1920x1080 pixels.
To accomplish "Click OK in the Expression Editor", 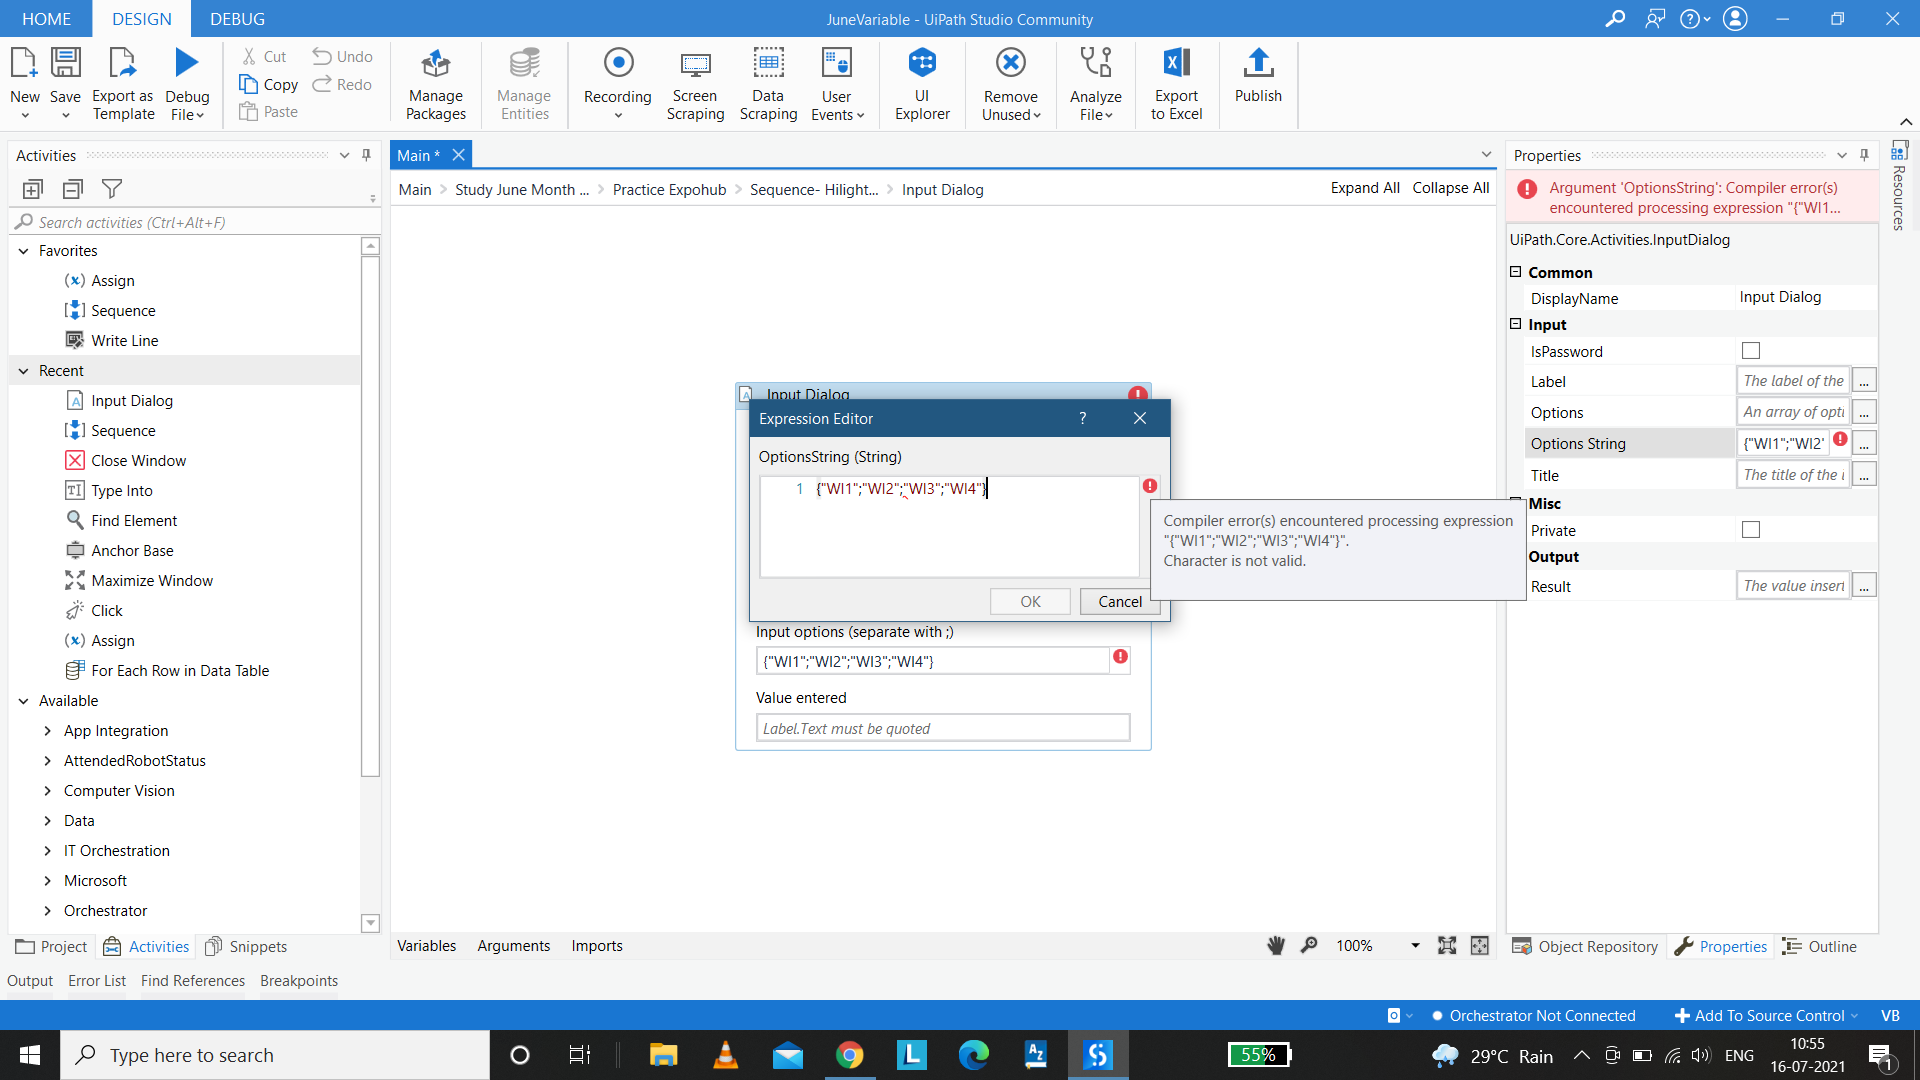I will coord(1029,601).
